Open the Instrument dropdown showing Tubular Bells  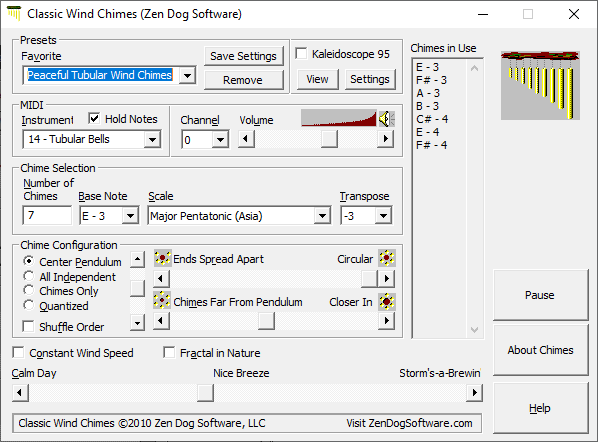click(153, 139)
